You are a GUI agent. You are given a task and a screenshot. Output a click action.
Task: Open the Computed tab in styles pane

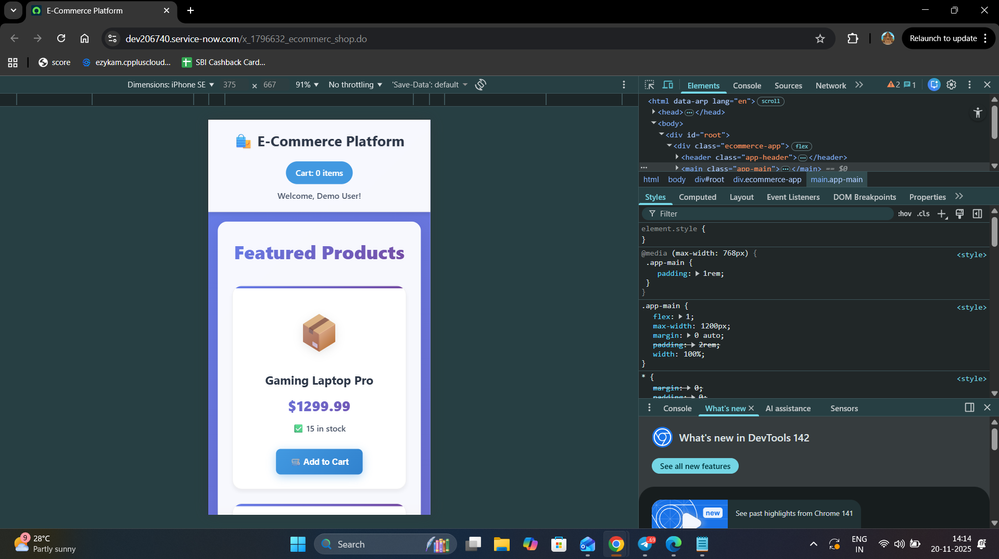click(697, 197)
